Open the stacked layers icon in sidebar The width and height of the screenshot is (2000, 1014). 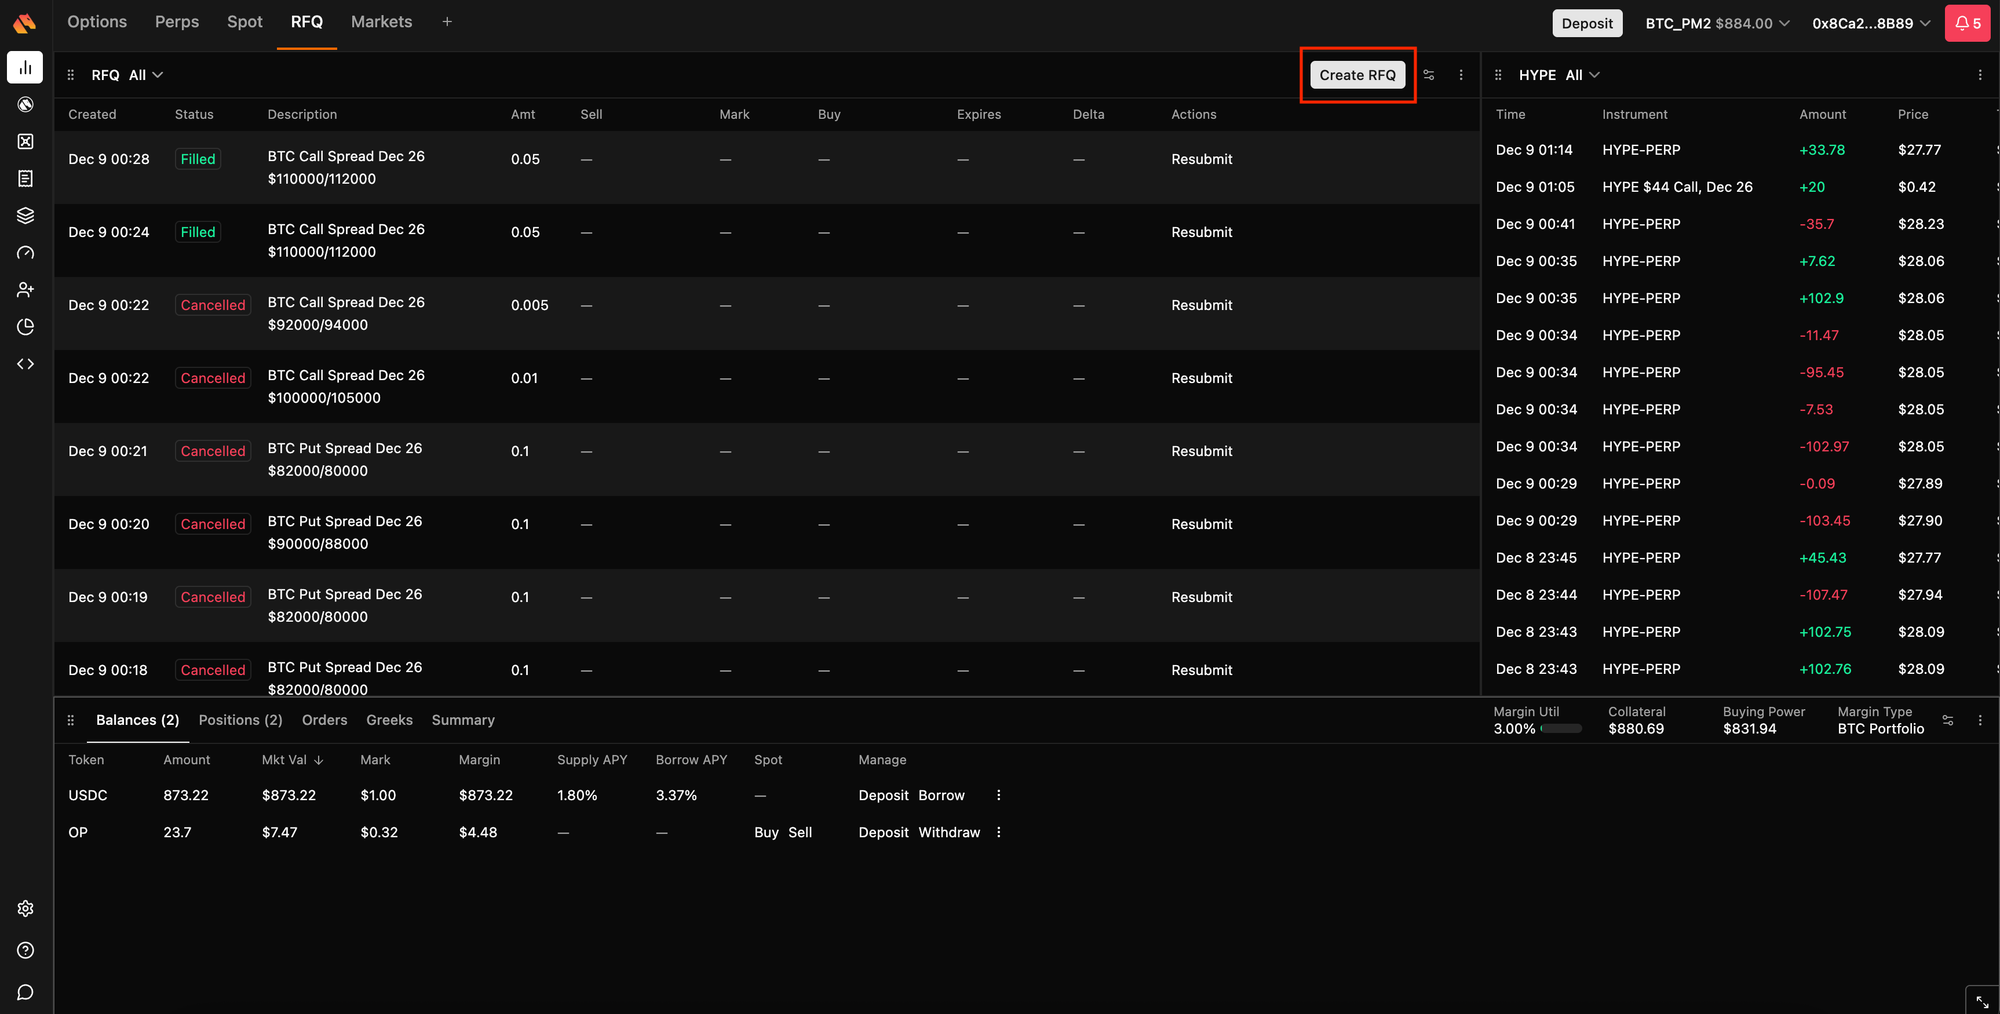pyautogui.click(x=25, y=216)
